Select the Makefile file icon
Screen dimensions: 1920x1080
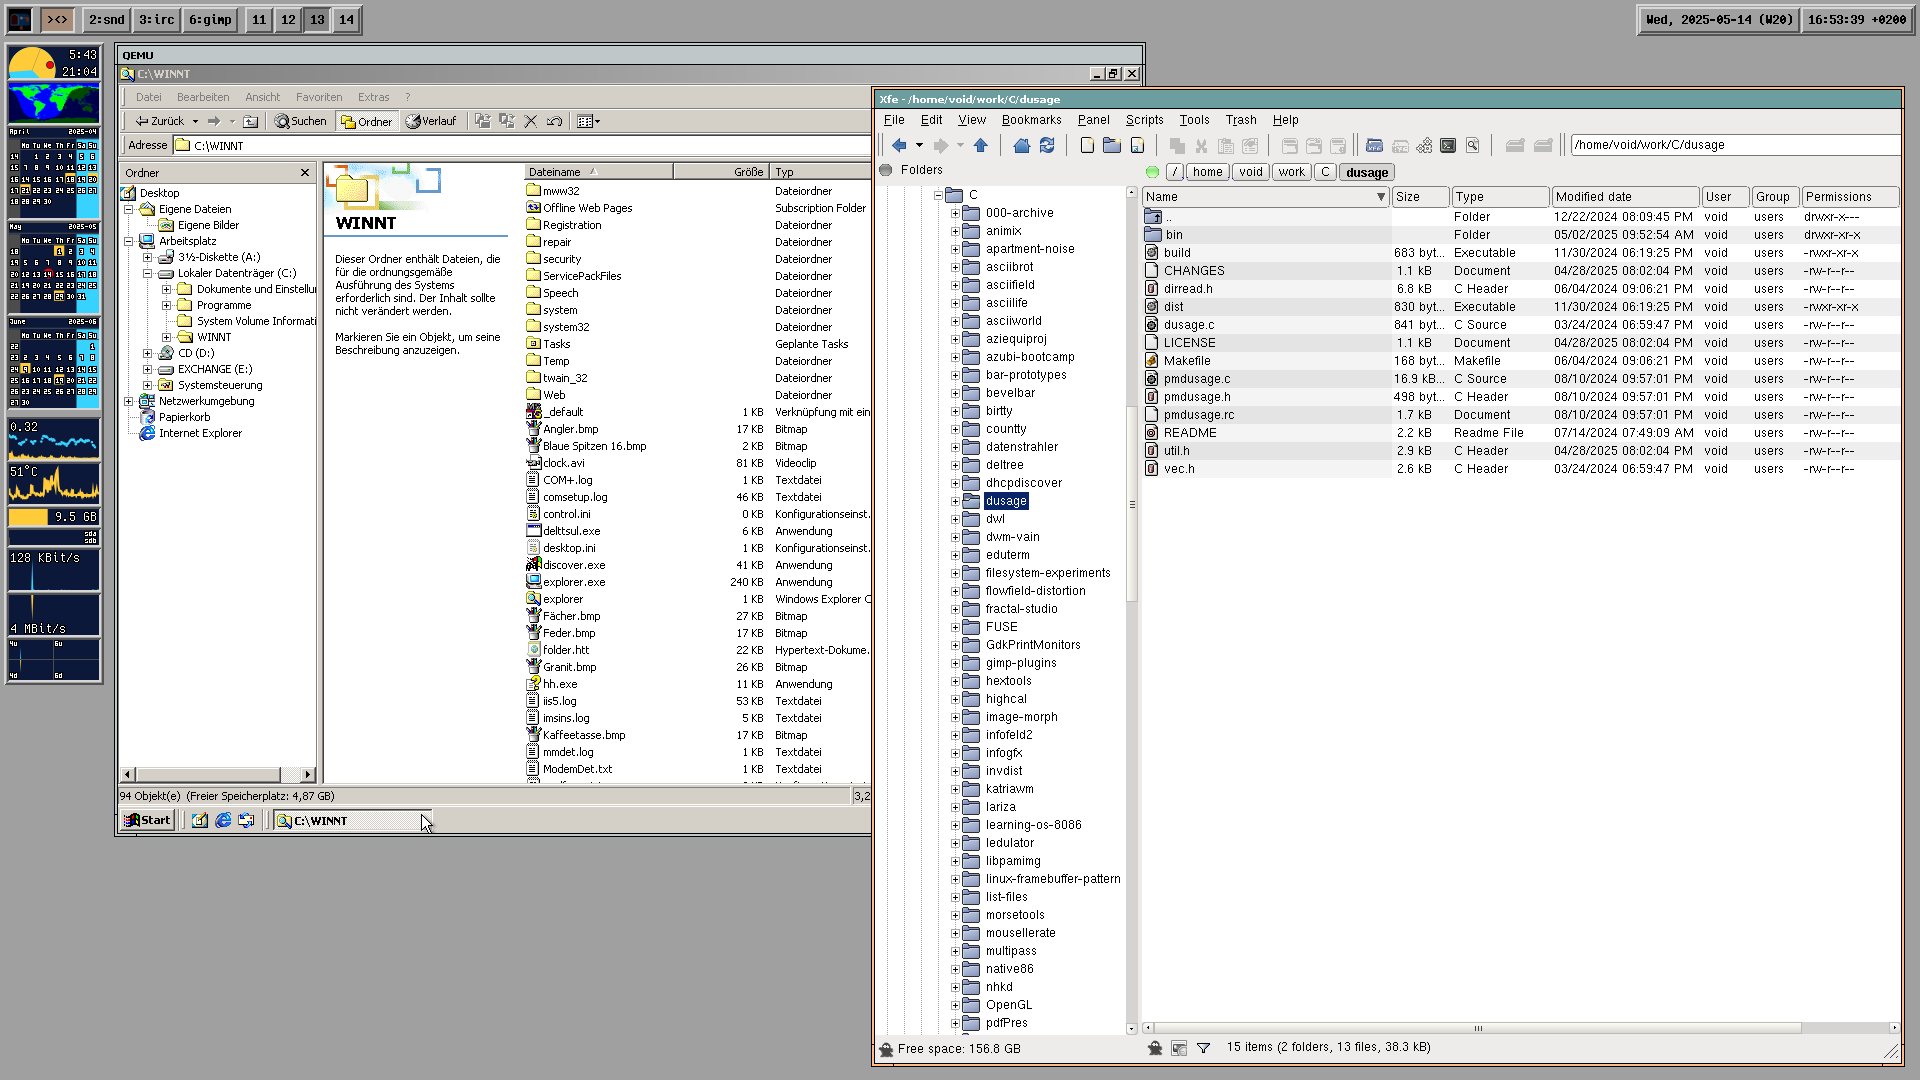pyautogui.click(x=1152, y=361)
